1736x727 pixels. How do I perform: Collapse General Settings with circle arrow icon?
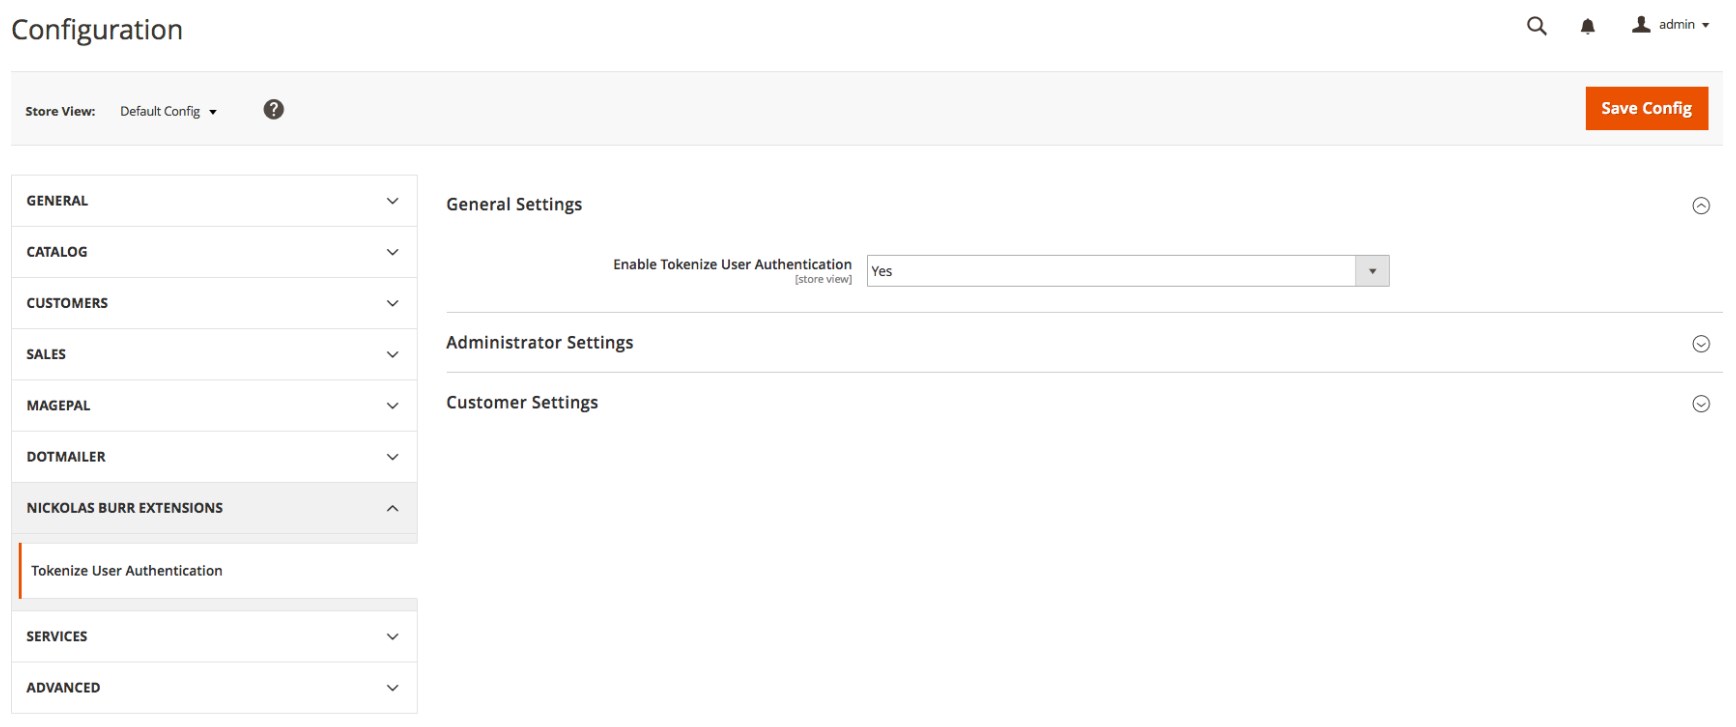1700,206
